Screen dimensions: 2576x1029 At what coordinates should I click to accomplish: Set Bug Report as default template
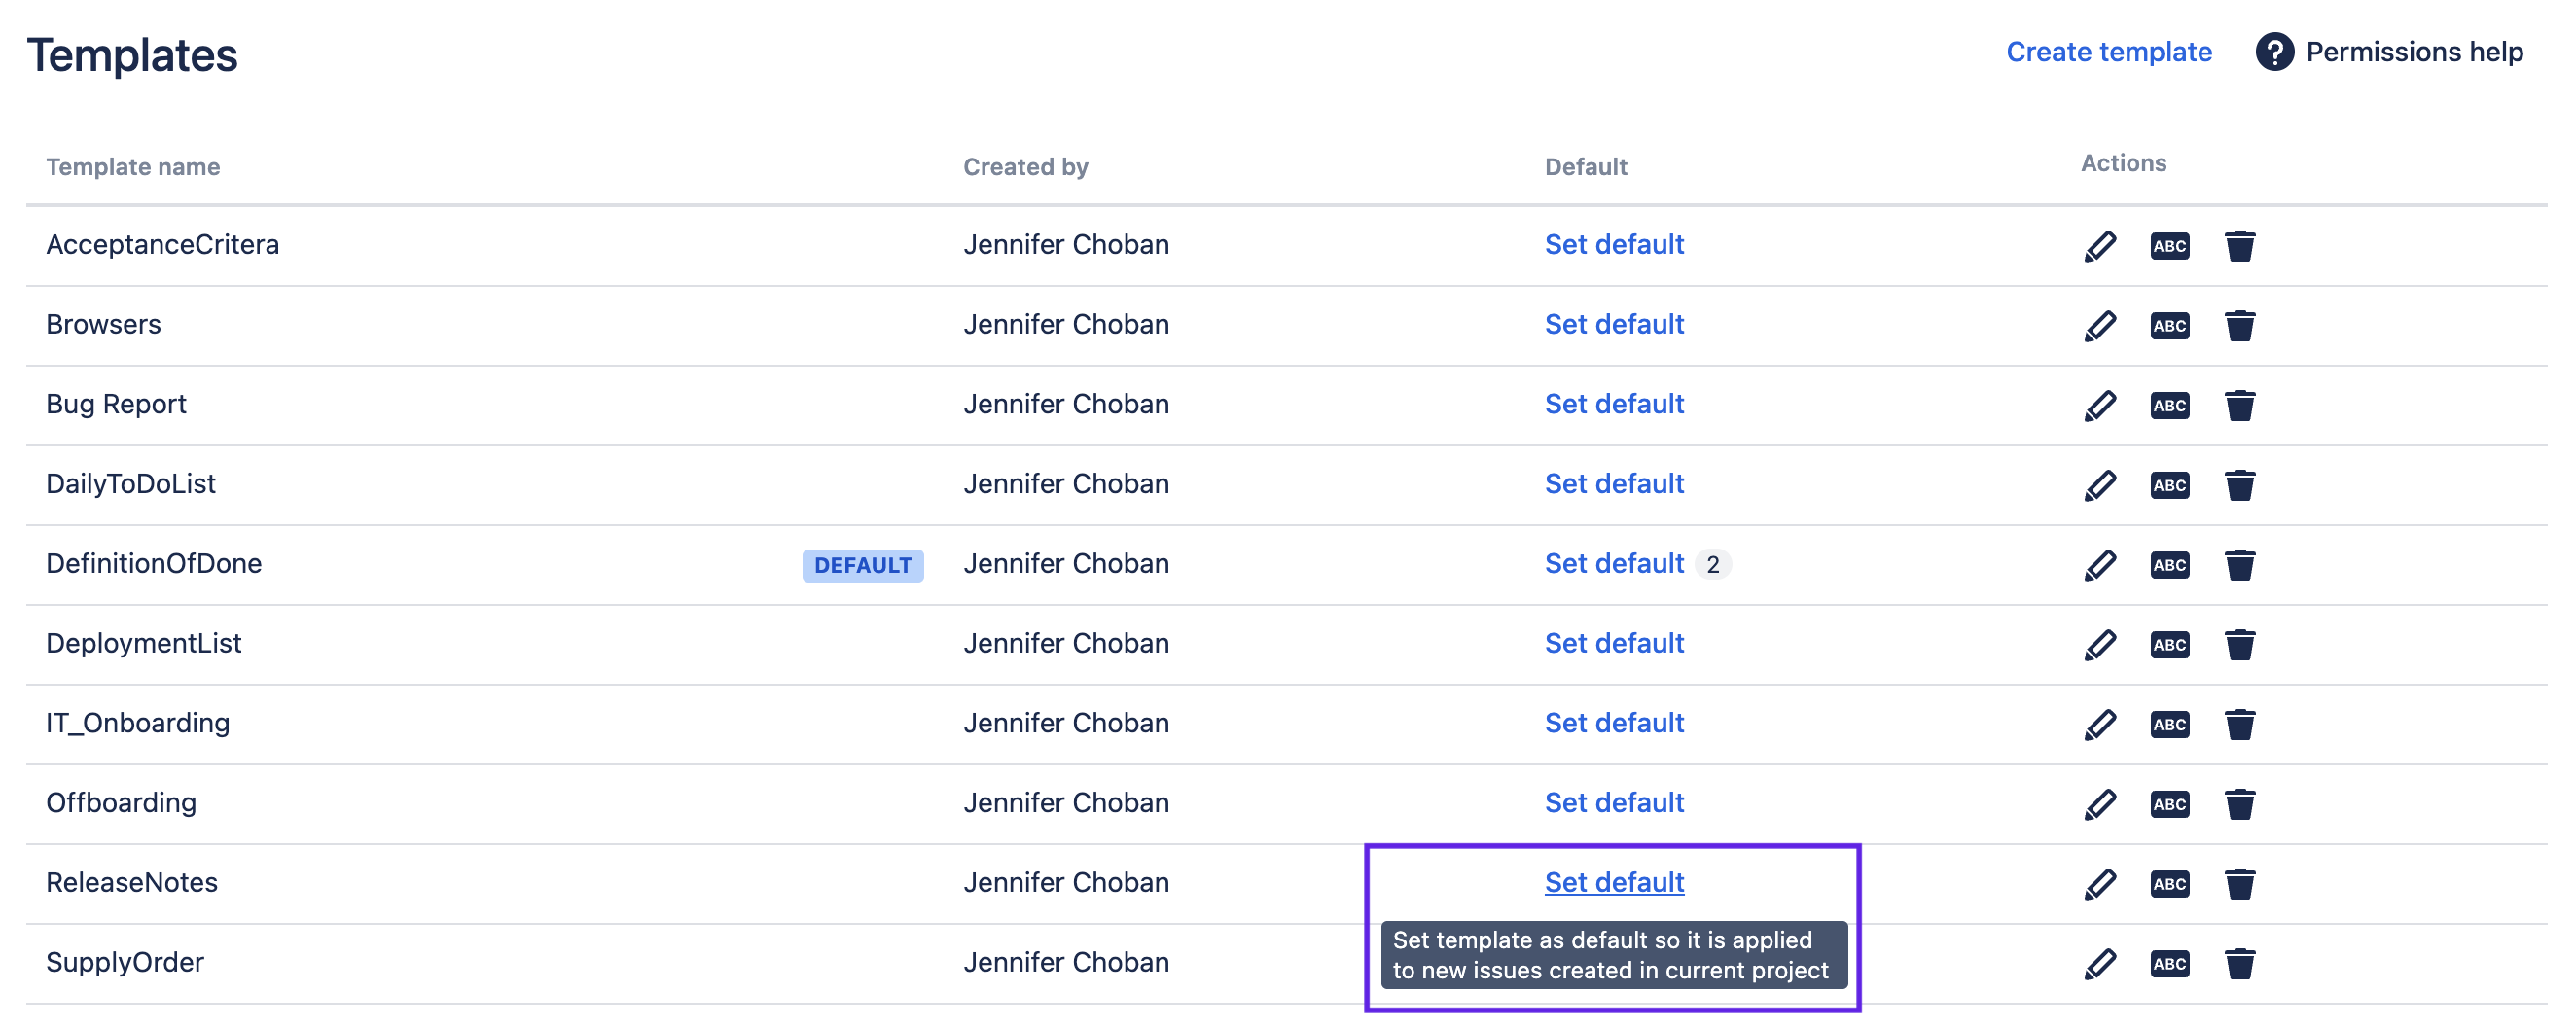coord(1613,404)
